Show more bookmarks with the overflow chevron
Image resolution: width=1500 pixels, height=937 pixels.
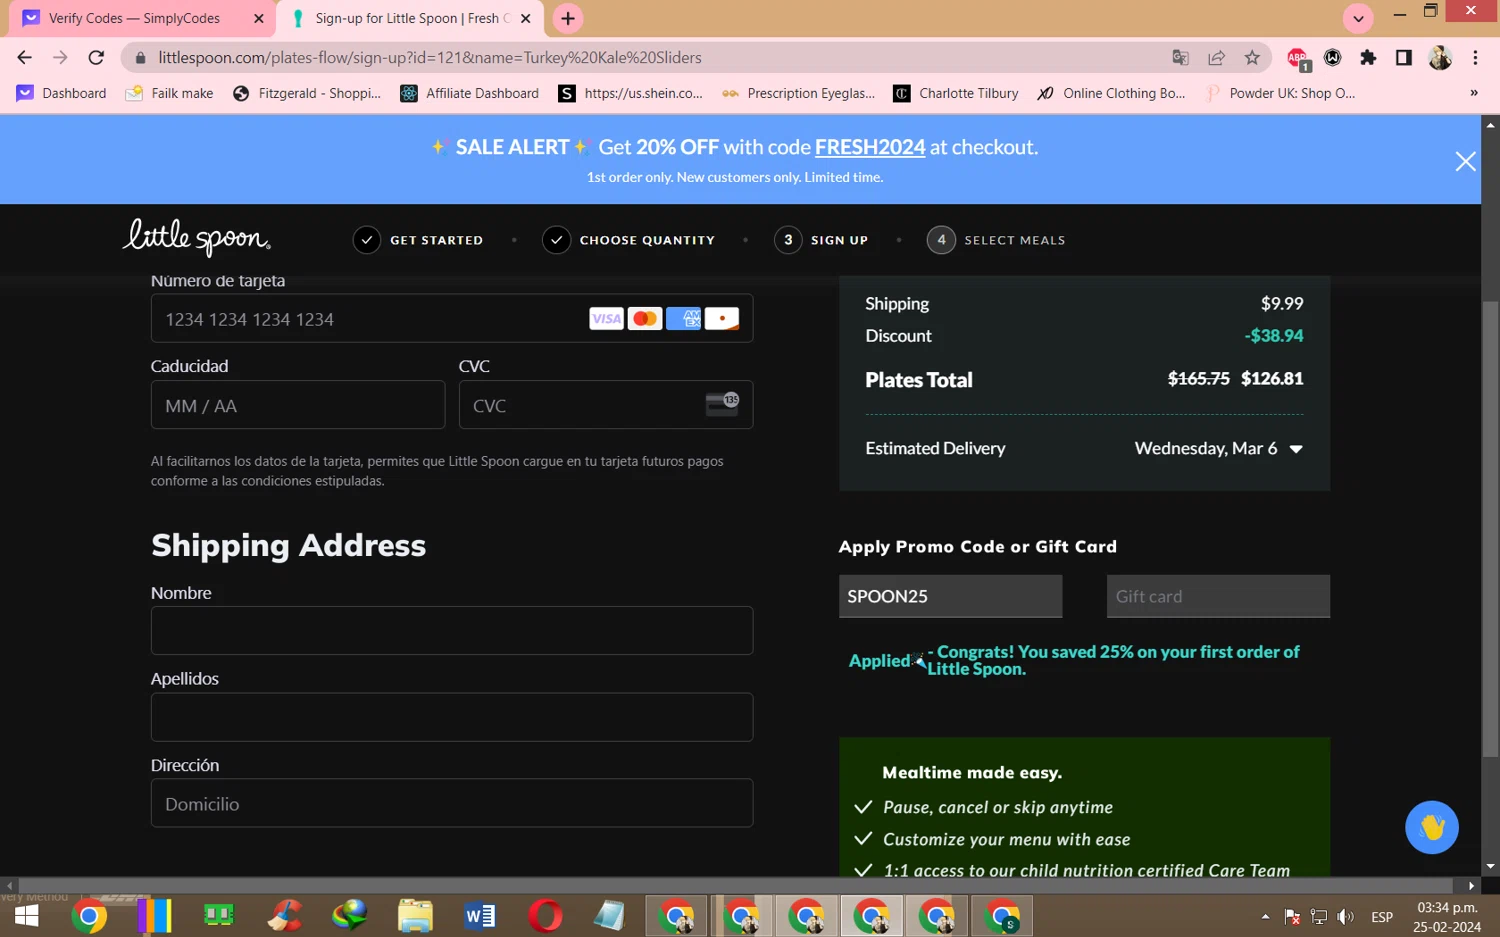[x=1473, y=93]
